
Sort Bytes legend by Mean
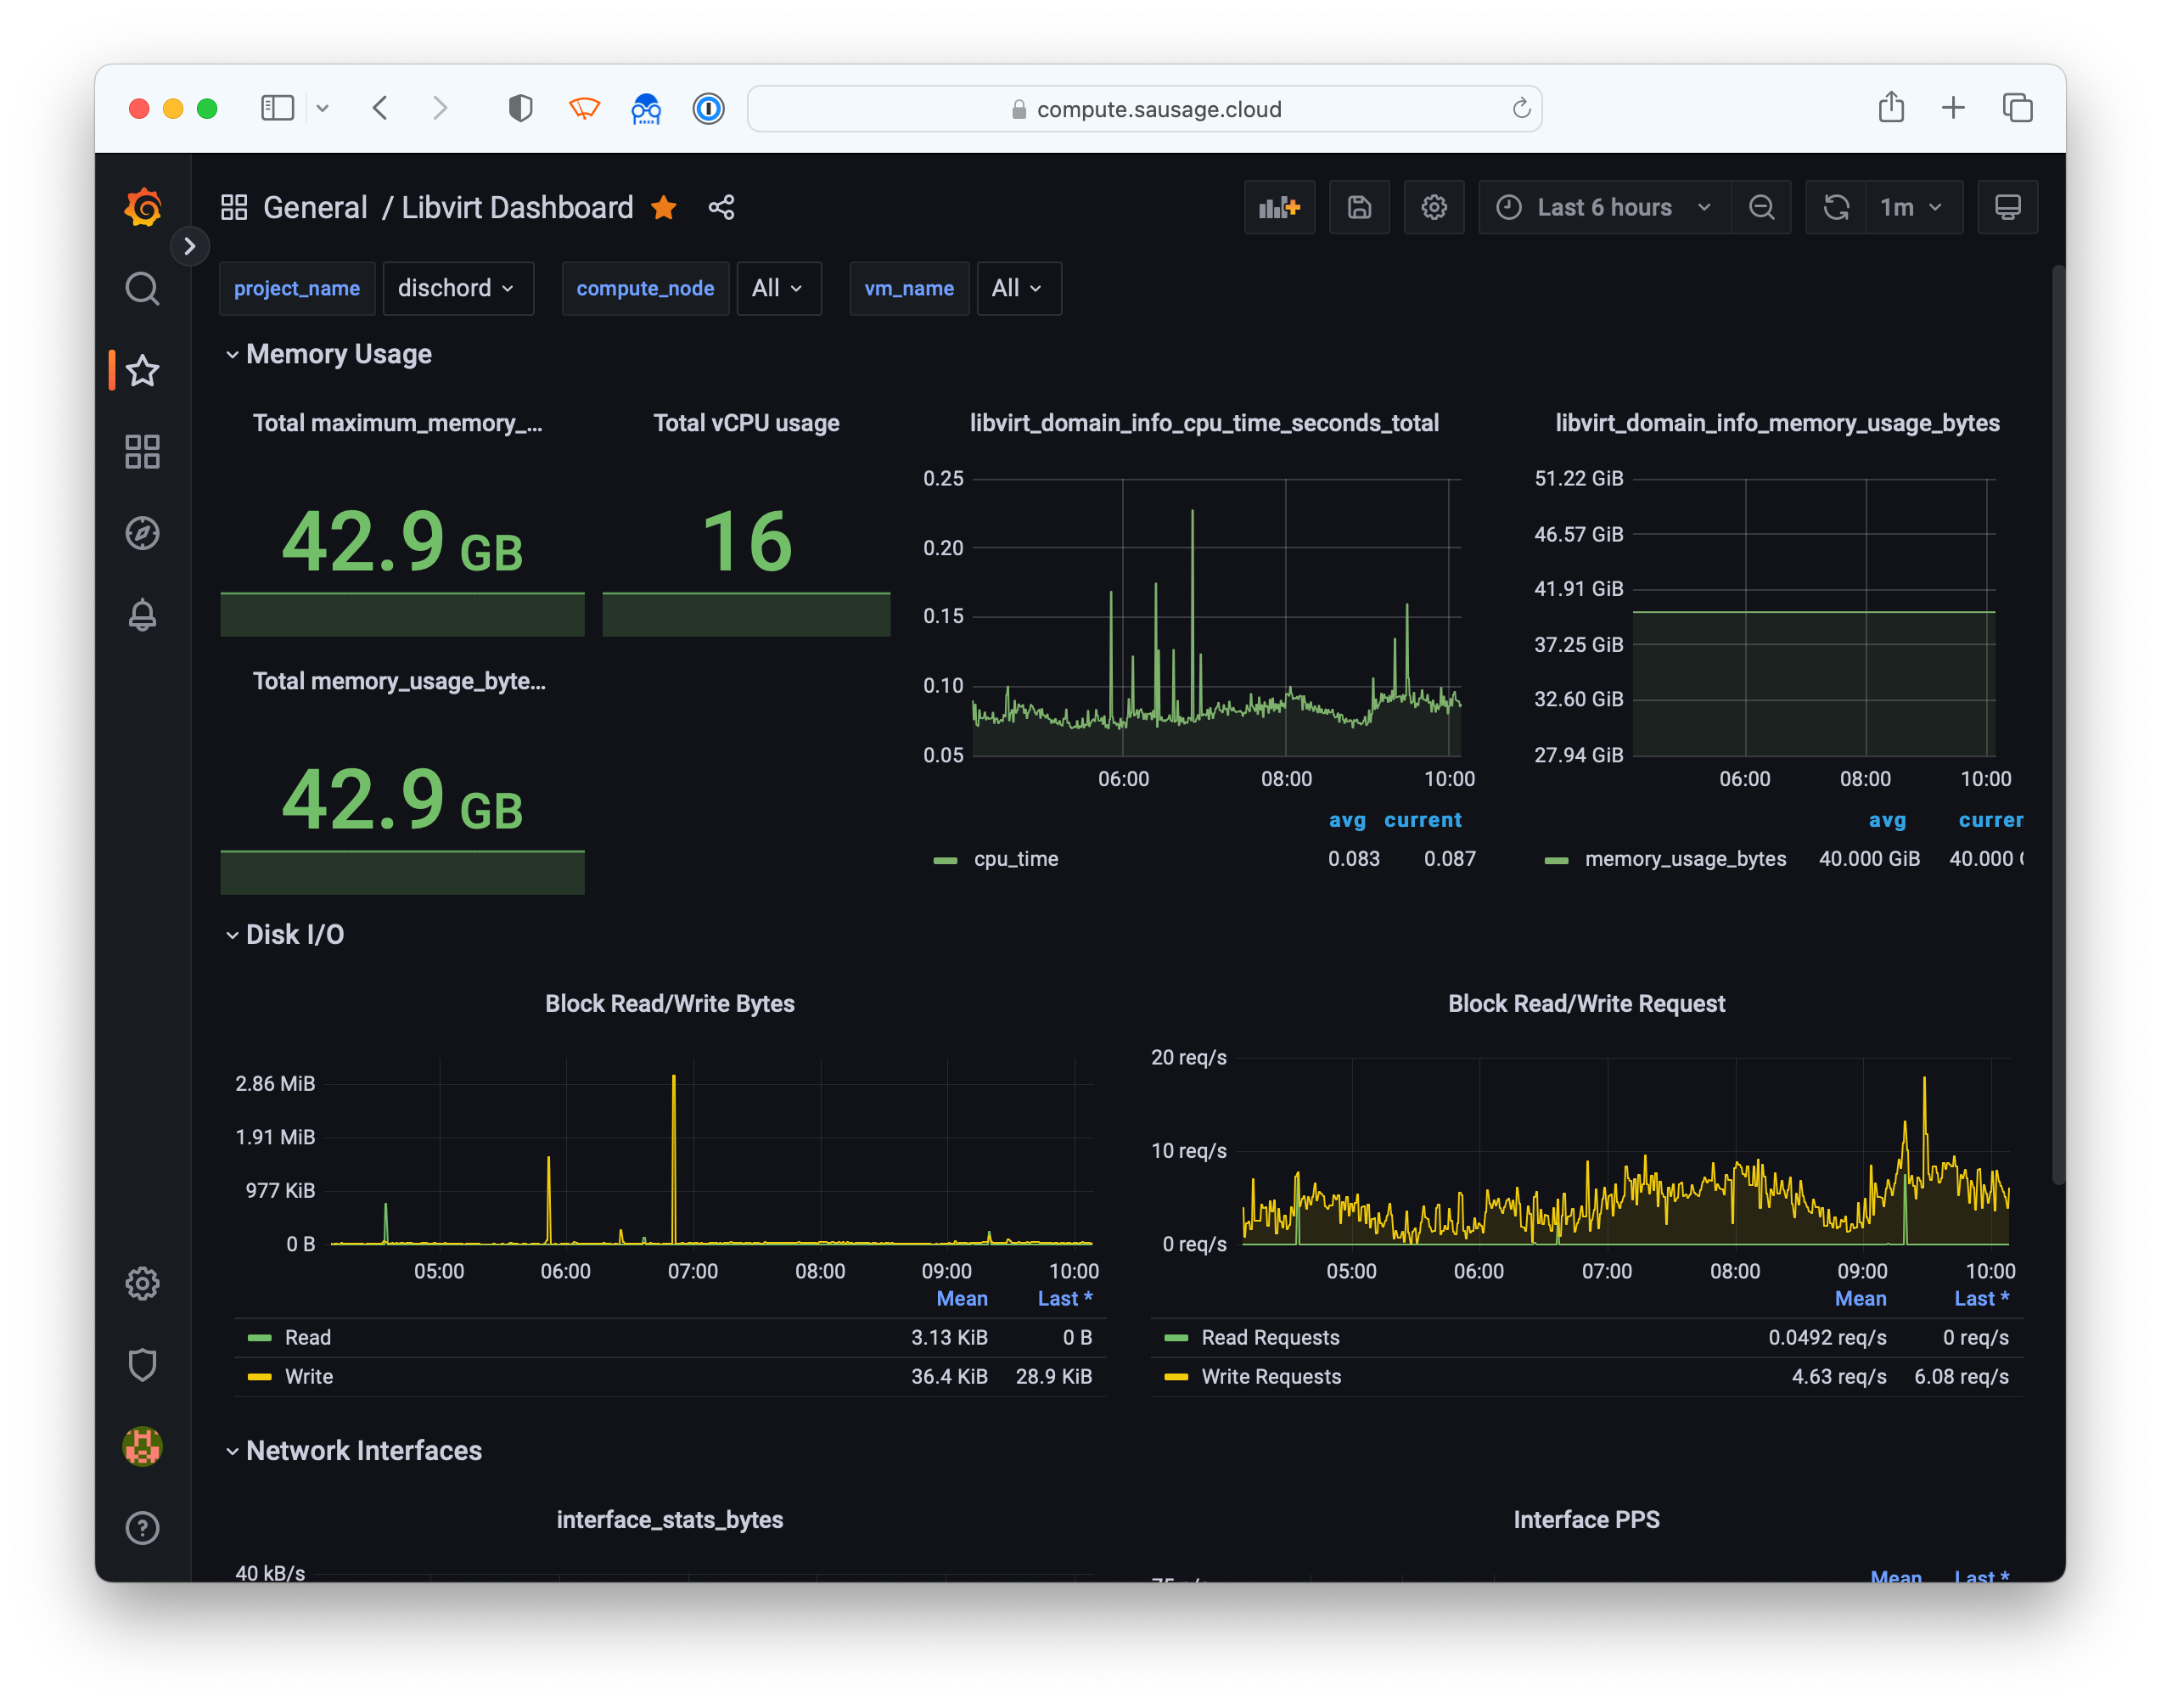[x=962, y=1298]
